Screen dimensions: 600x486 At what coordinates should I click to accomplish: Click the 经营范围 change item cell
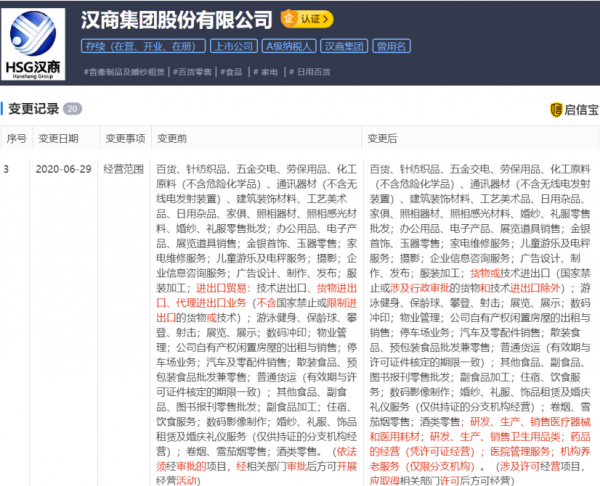coord(123,169)
